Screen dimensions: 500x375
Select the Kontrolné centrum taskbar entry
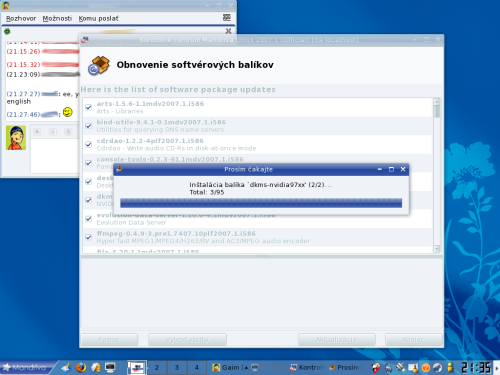click(307, 367)
